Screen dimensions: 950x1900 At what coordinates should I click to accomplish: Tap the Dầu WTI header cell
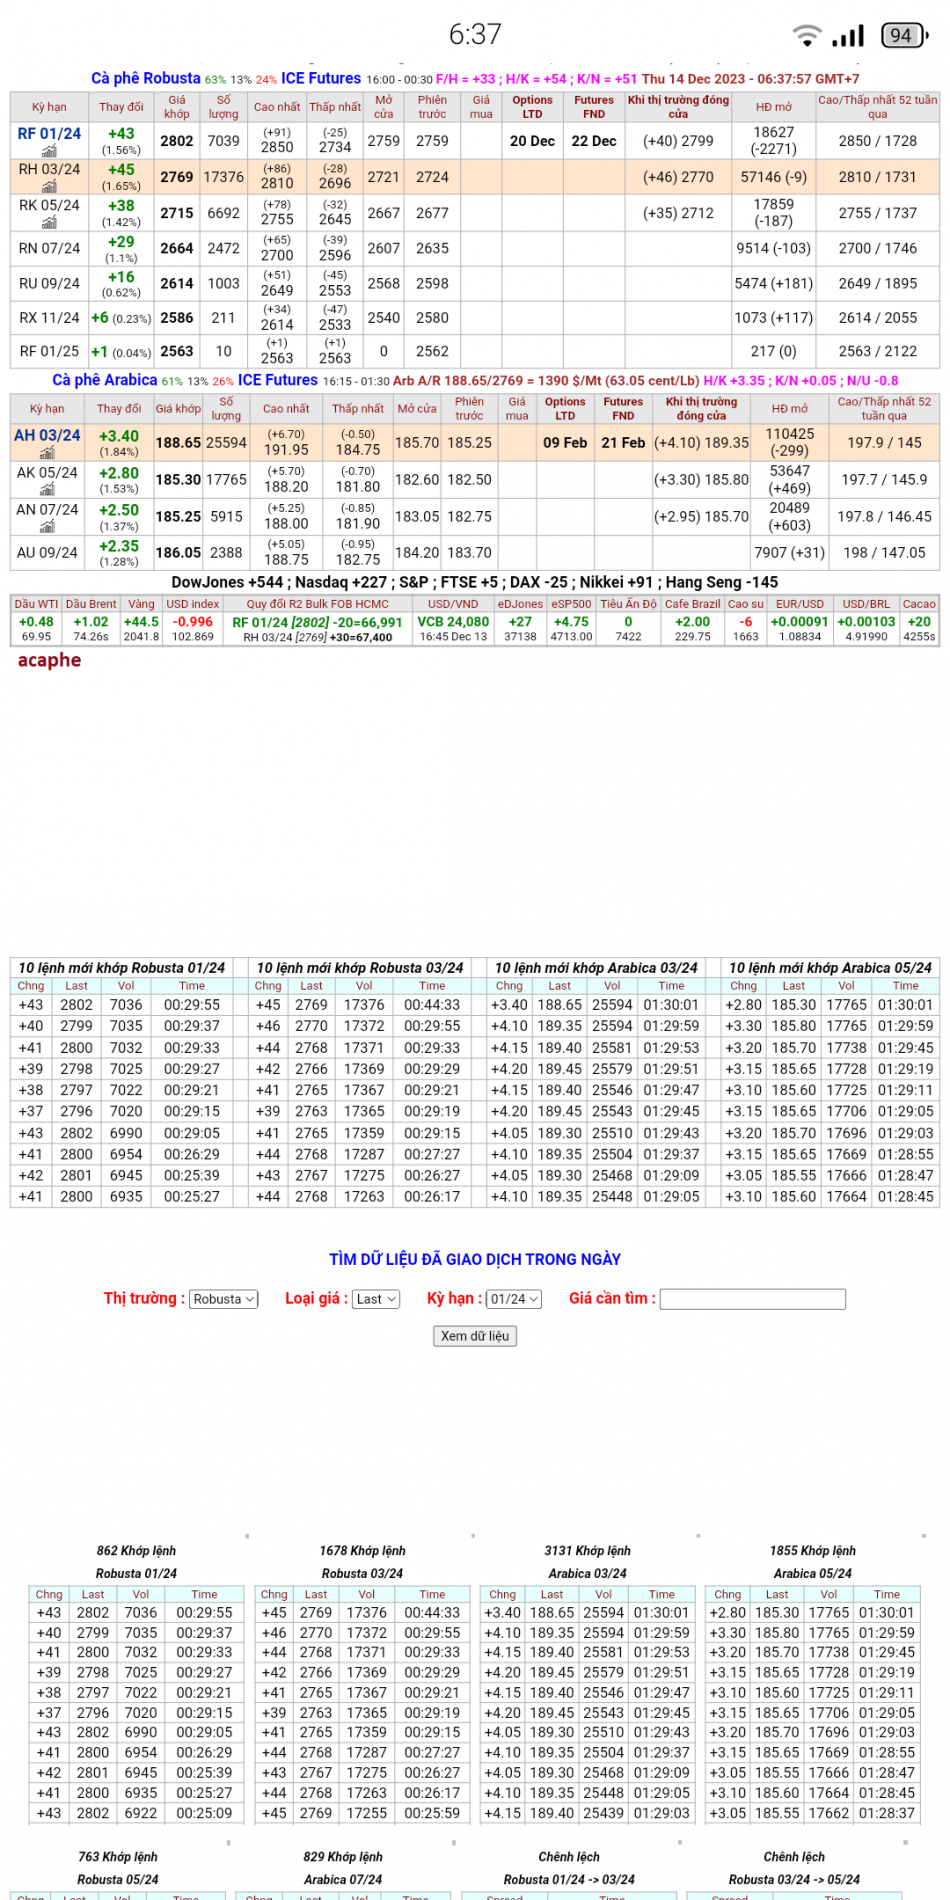coord(36,604)
